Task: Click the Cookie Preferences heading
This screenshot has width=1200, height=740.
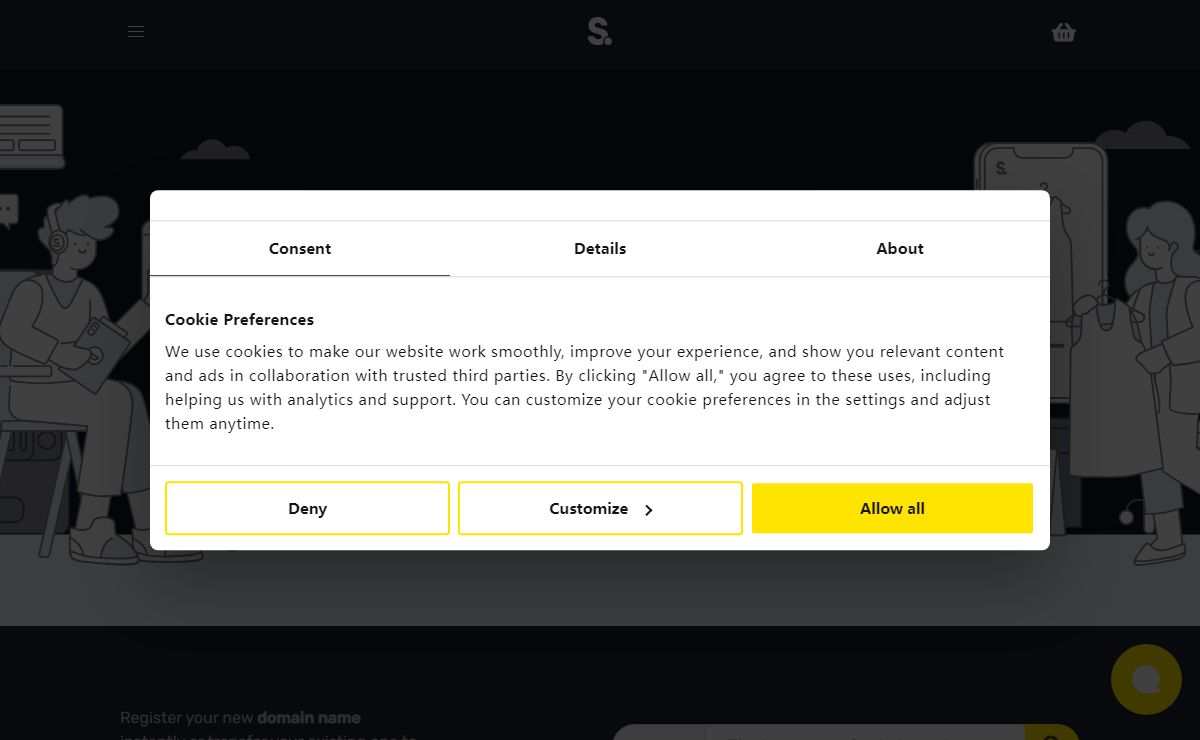Action: pyautogui.click(x=239, y=319)
